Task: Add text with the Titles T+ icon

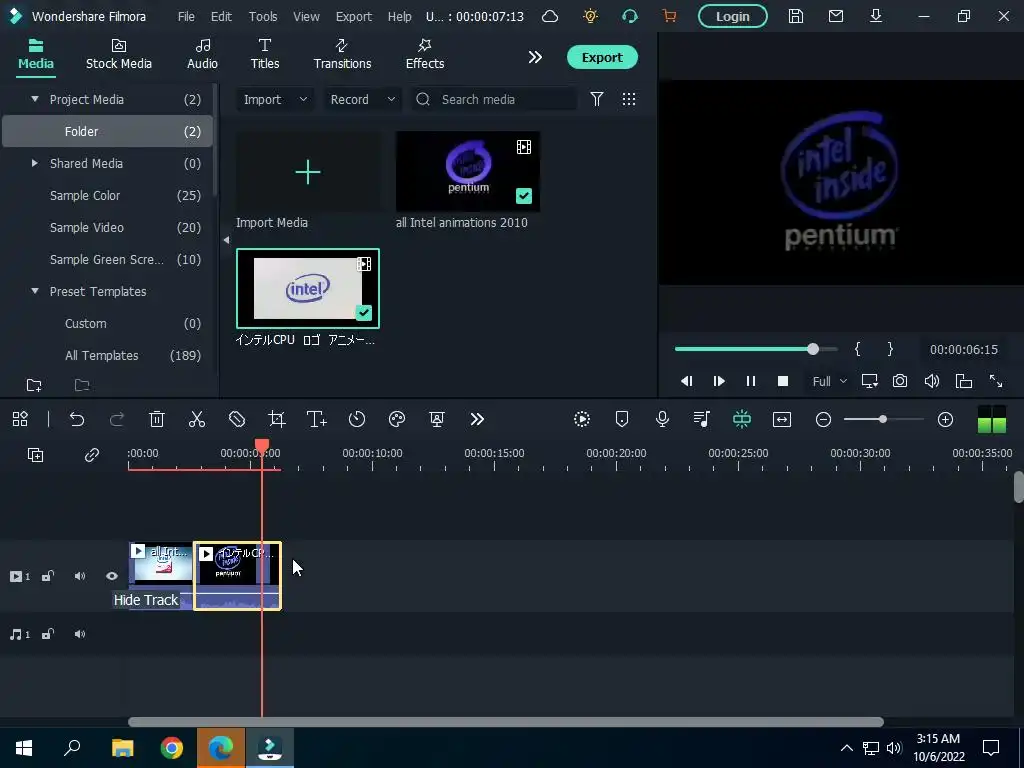Action: [317, 419]
